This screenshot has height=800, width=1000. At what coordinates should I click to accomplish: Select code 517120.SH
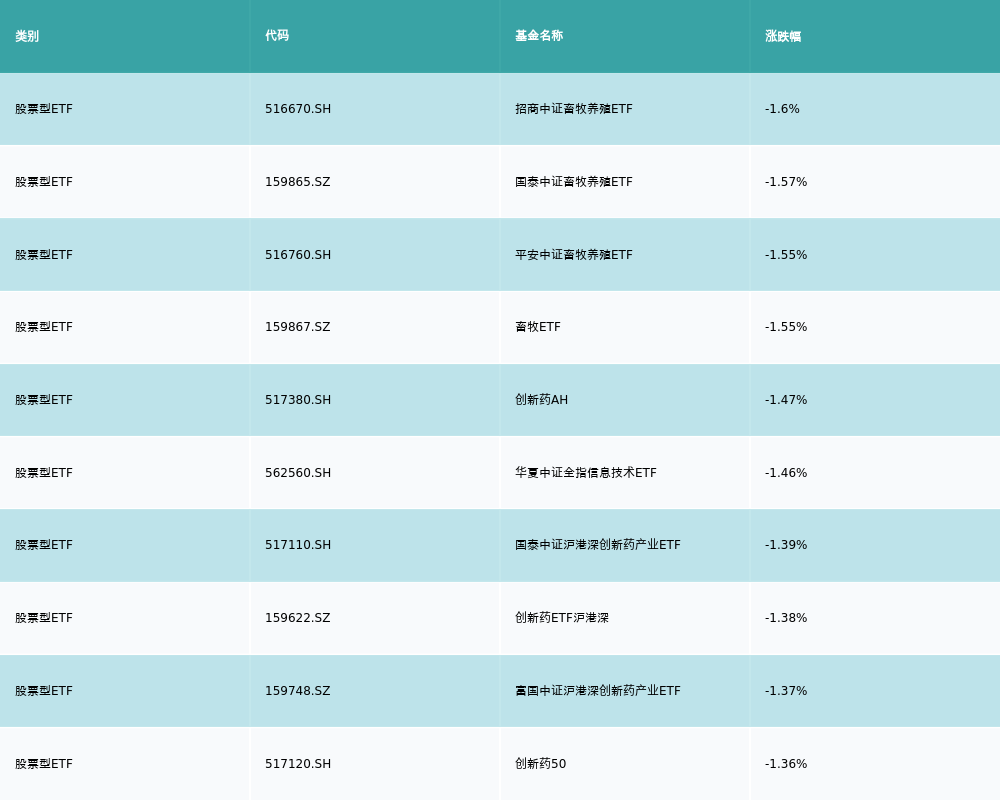coord(298,764)
